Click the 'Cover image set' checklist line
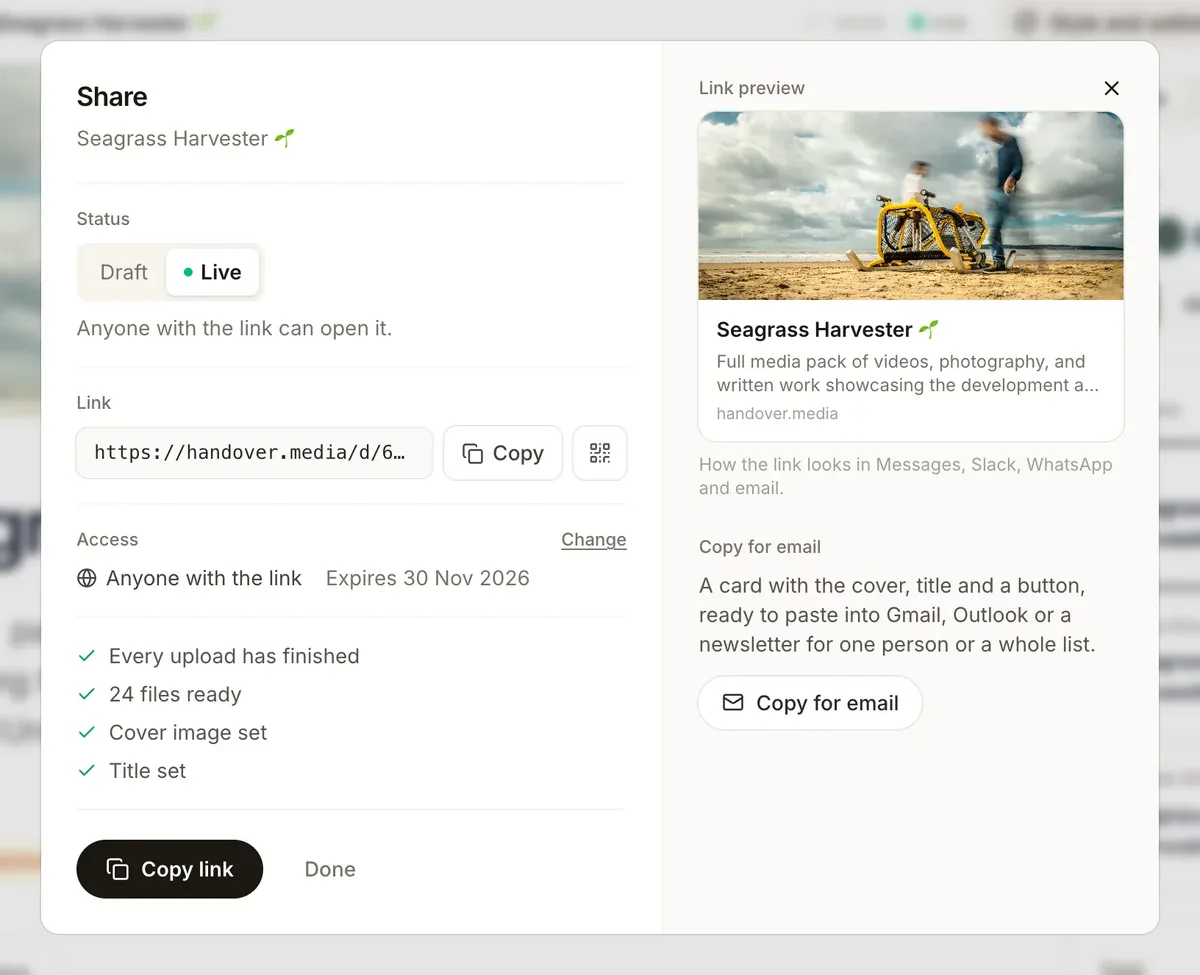 pos(172,732)
